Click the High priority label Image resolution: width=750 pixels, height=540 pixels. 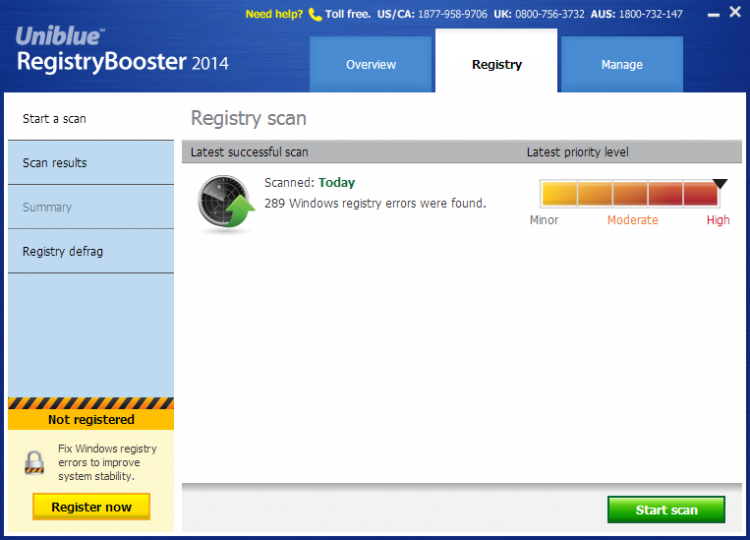718,220
